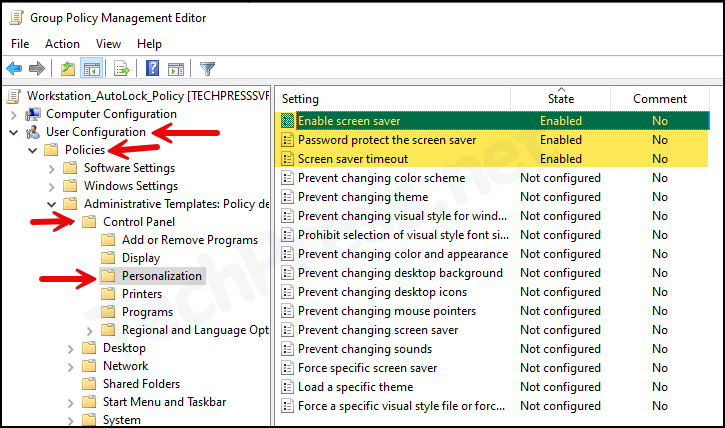
Task: Toggle the Show/Hide Console Tree icon
Action: pyautogui.click(x=91, y=69)
